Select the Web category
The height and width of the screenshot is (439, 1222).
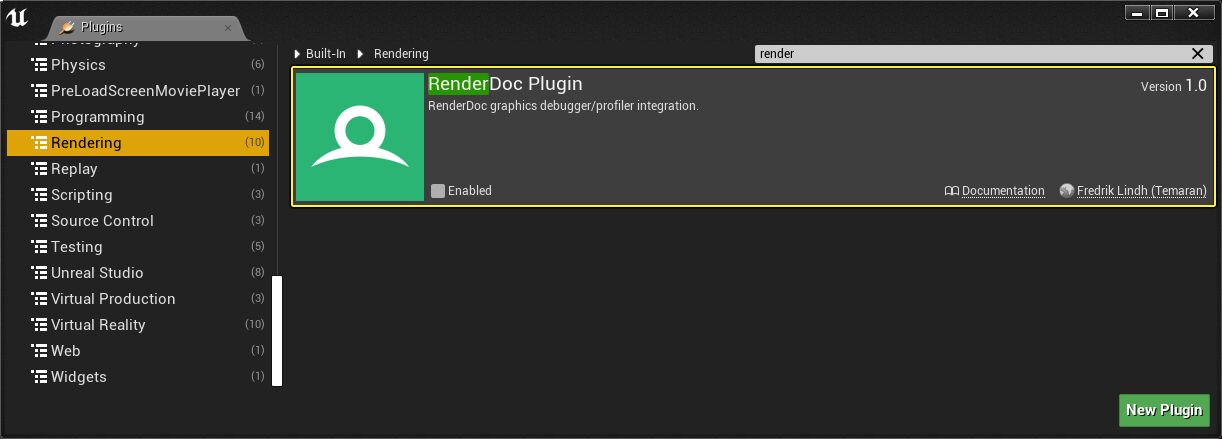point(138,351)
